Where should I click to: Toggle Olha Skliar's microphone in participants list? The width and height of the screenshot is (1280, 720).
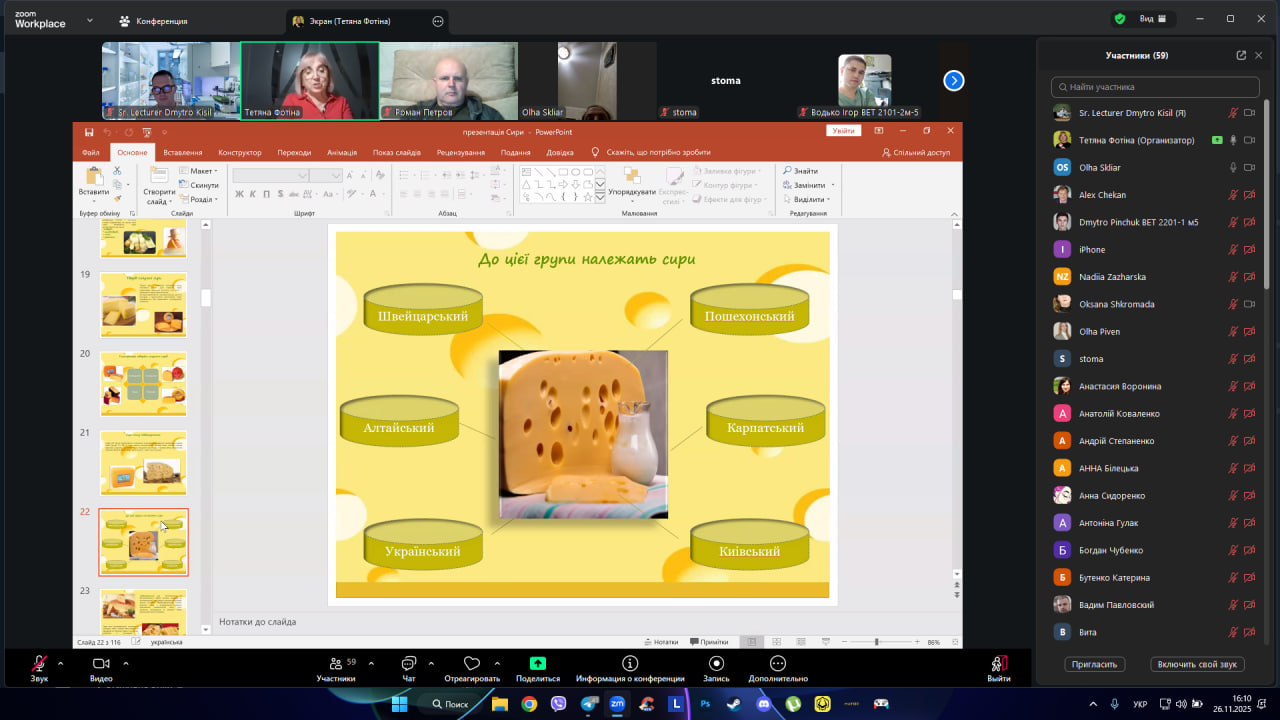pyautogui.click(x=1233, y=168)
